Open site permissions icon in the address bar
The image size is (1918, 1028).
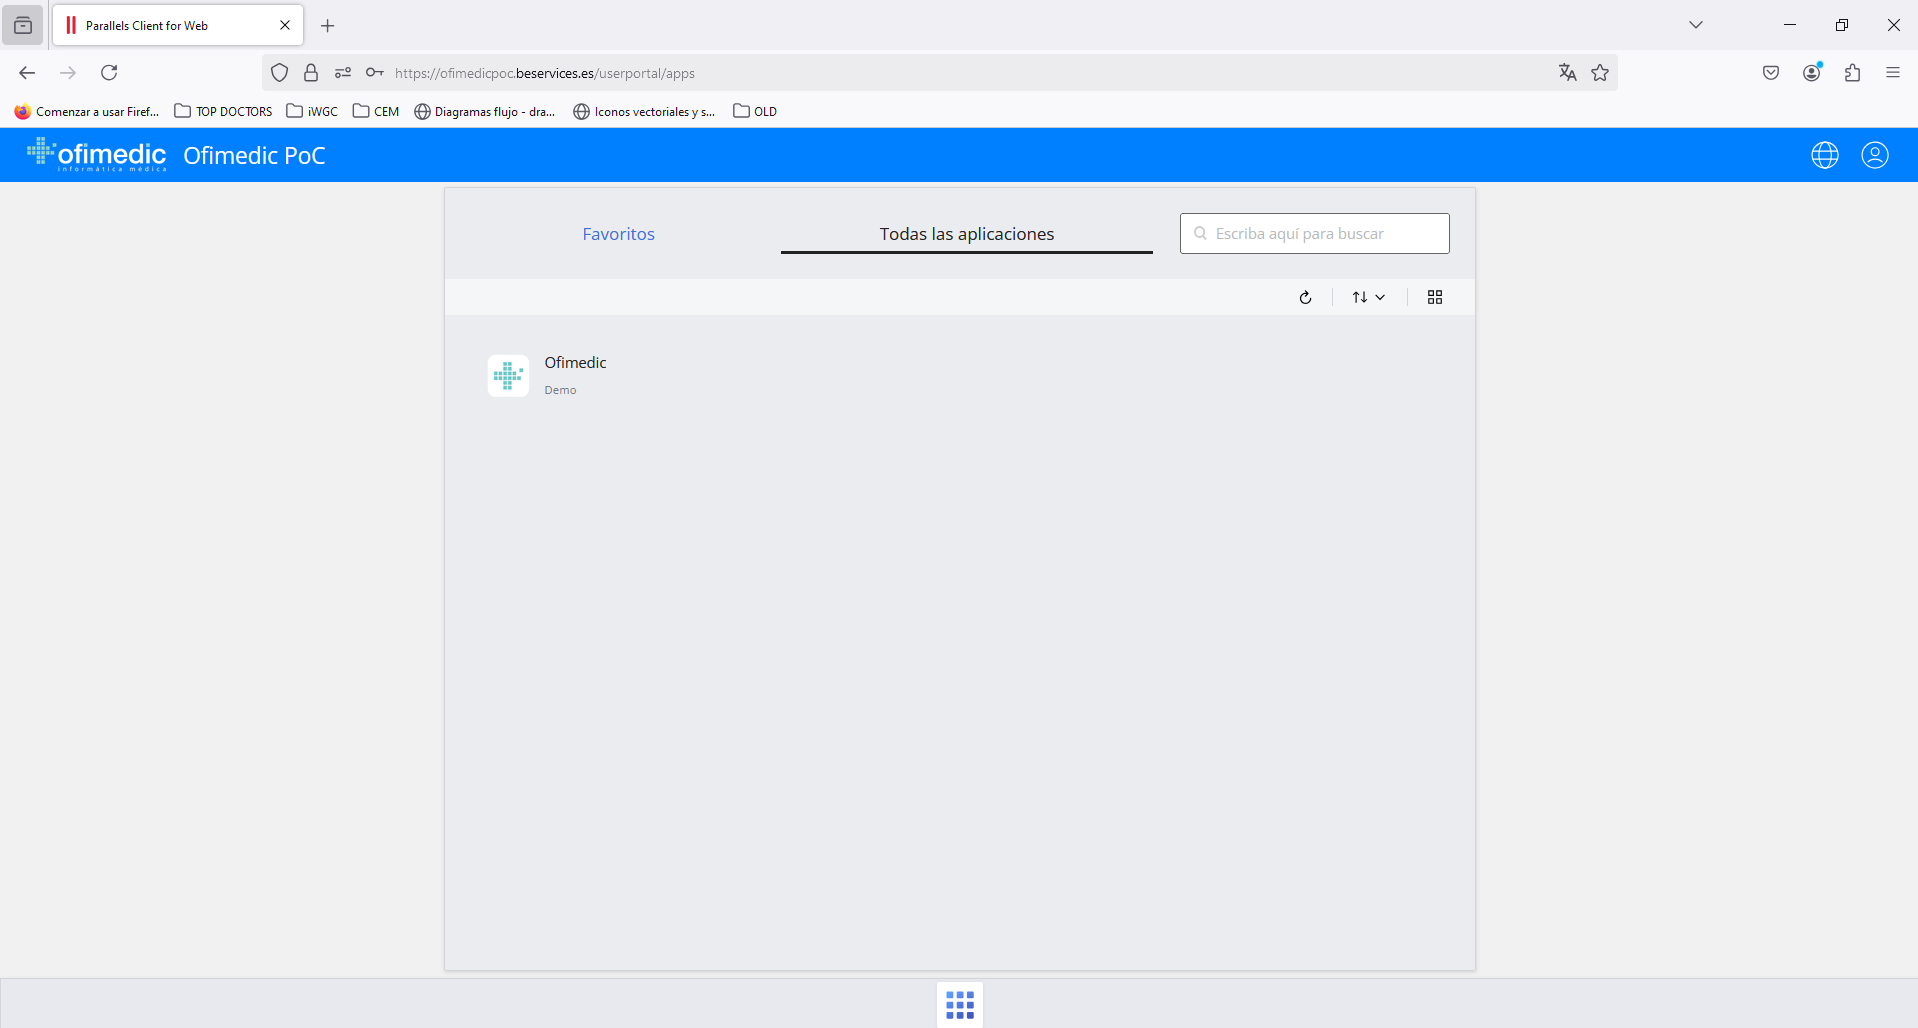(343, 73)
